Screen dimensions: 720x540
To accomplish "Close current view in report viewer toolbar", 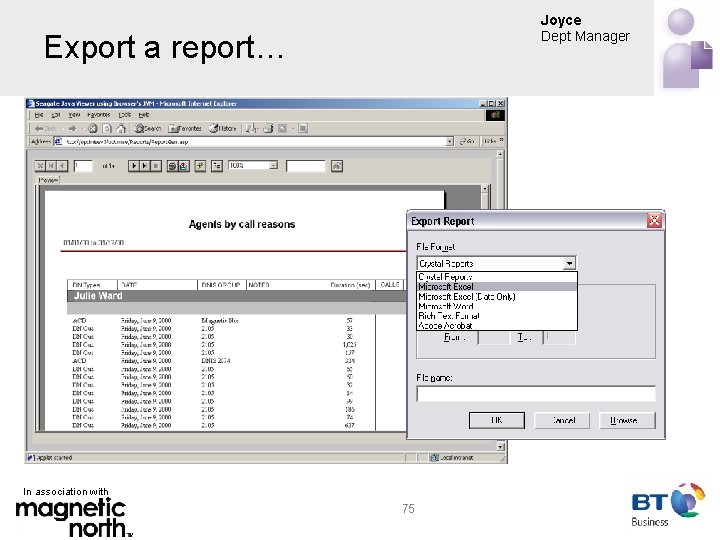I will click(x=40, y=166).
